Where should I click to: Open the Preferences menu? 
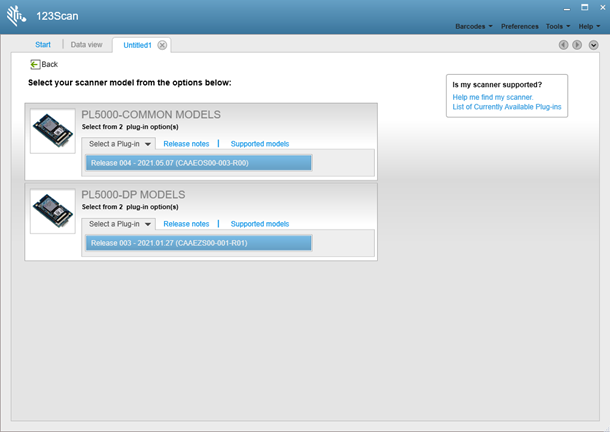point(519,26)
